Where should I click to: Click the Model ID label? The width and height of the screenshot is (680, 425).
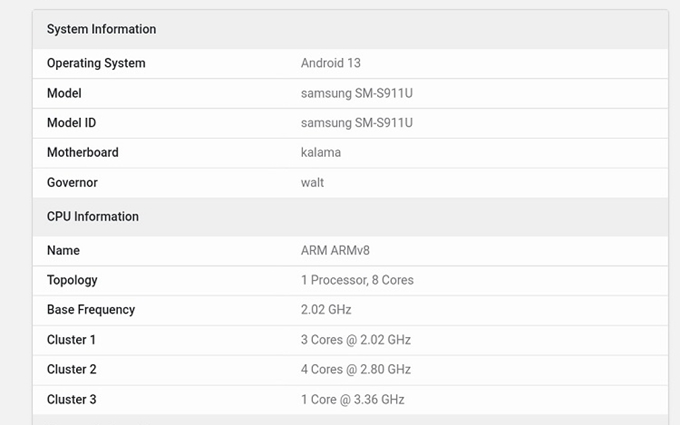[71, 123]
